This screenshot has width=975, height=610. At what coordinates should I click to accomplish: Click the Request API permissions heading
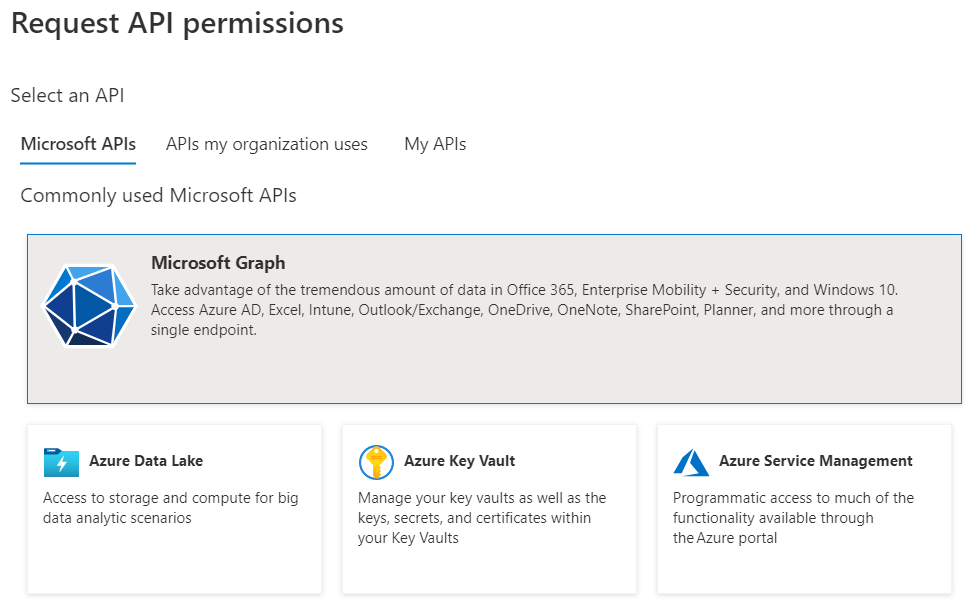177,23
